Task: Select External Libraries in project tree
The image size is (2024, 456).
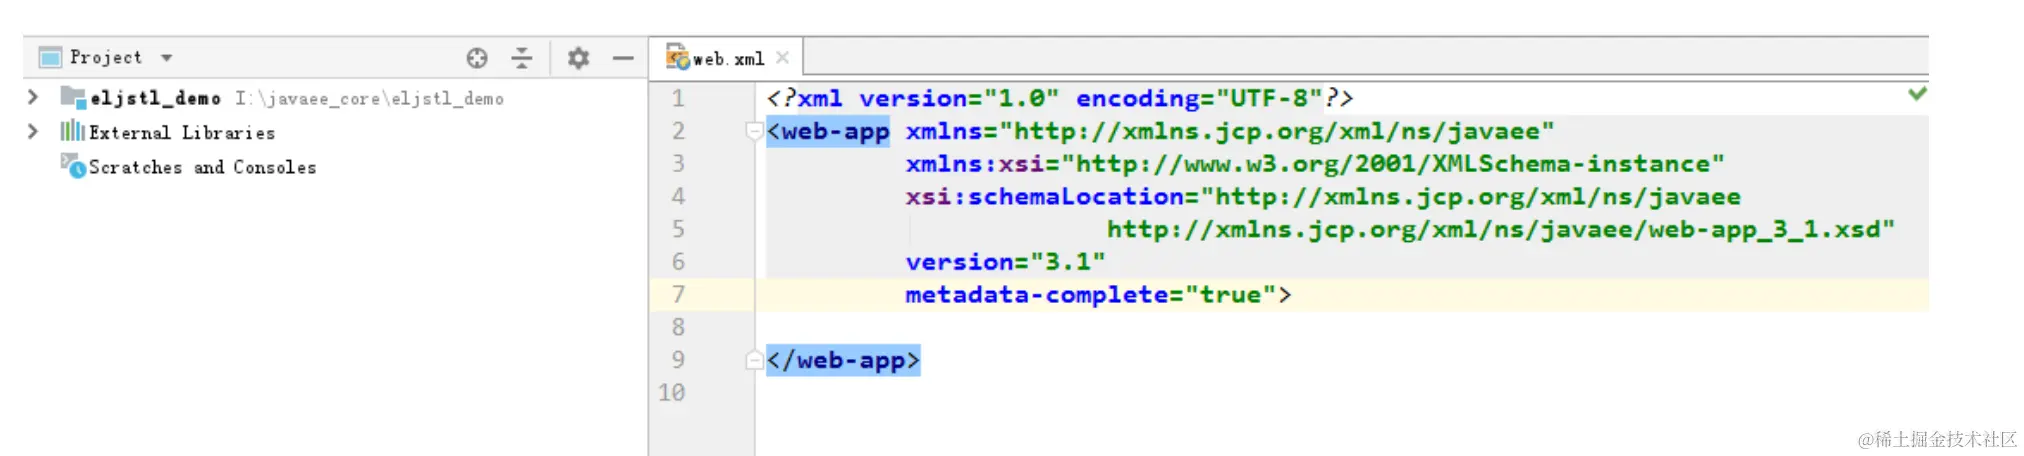Action: click(x=181, y=132)
